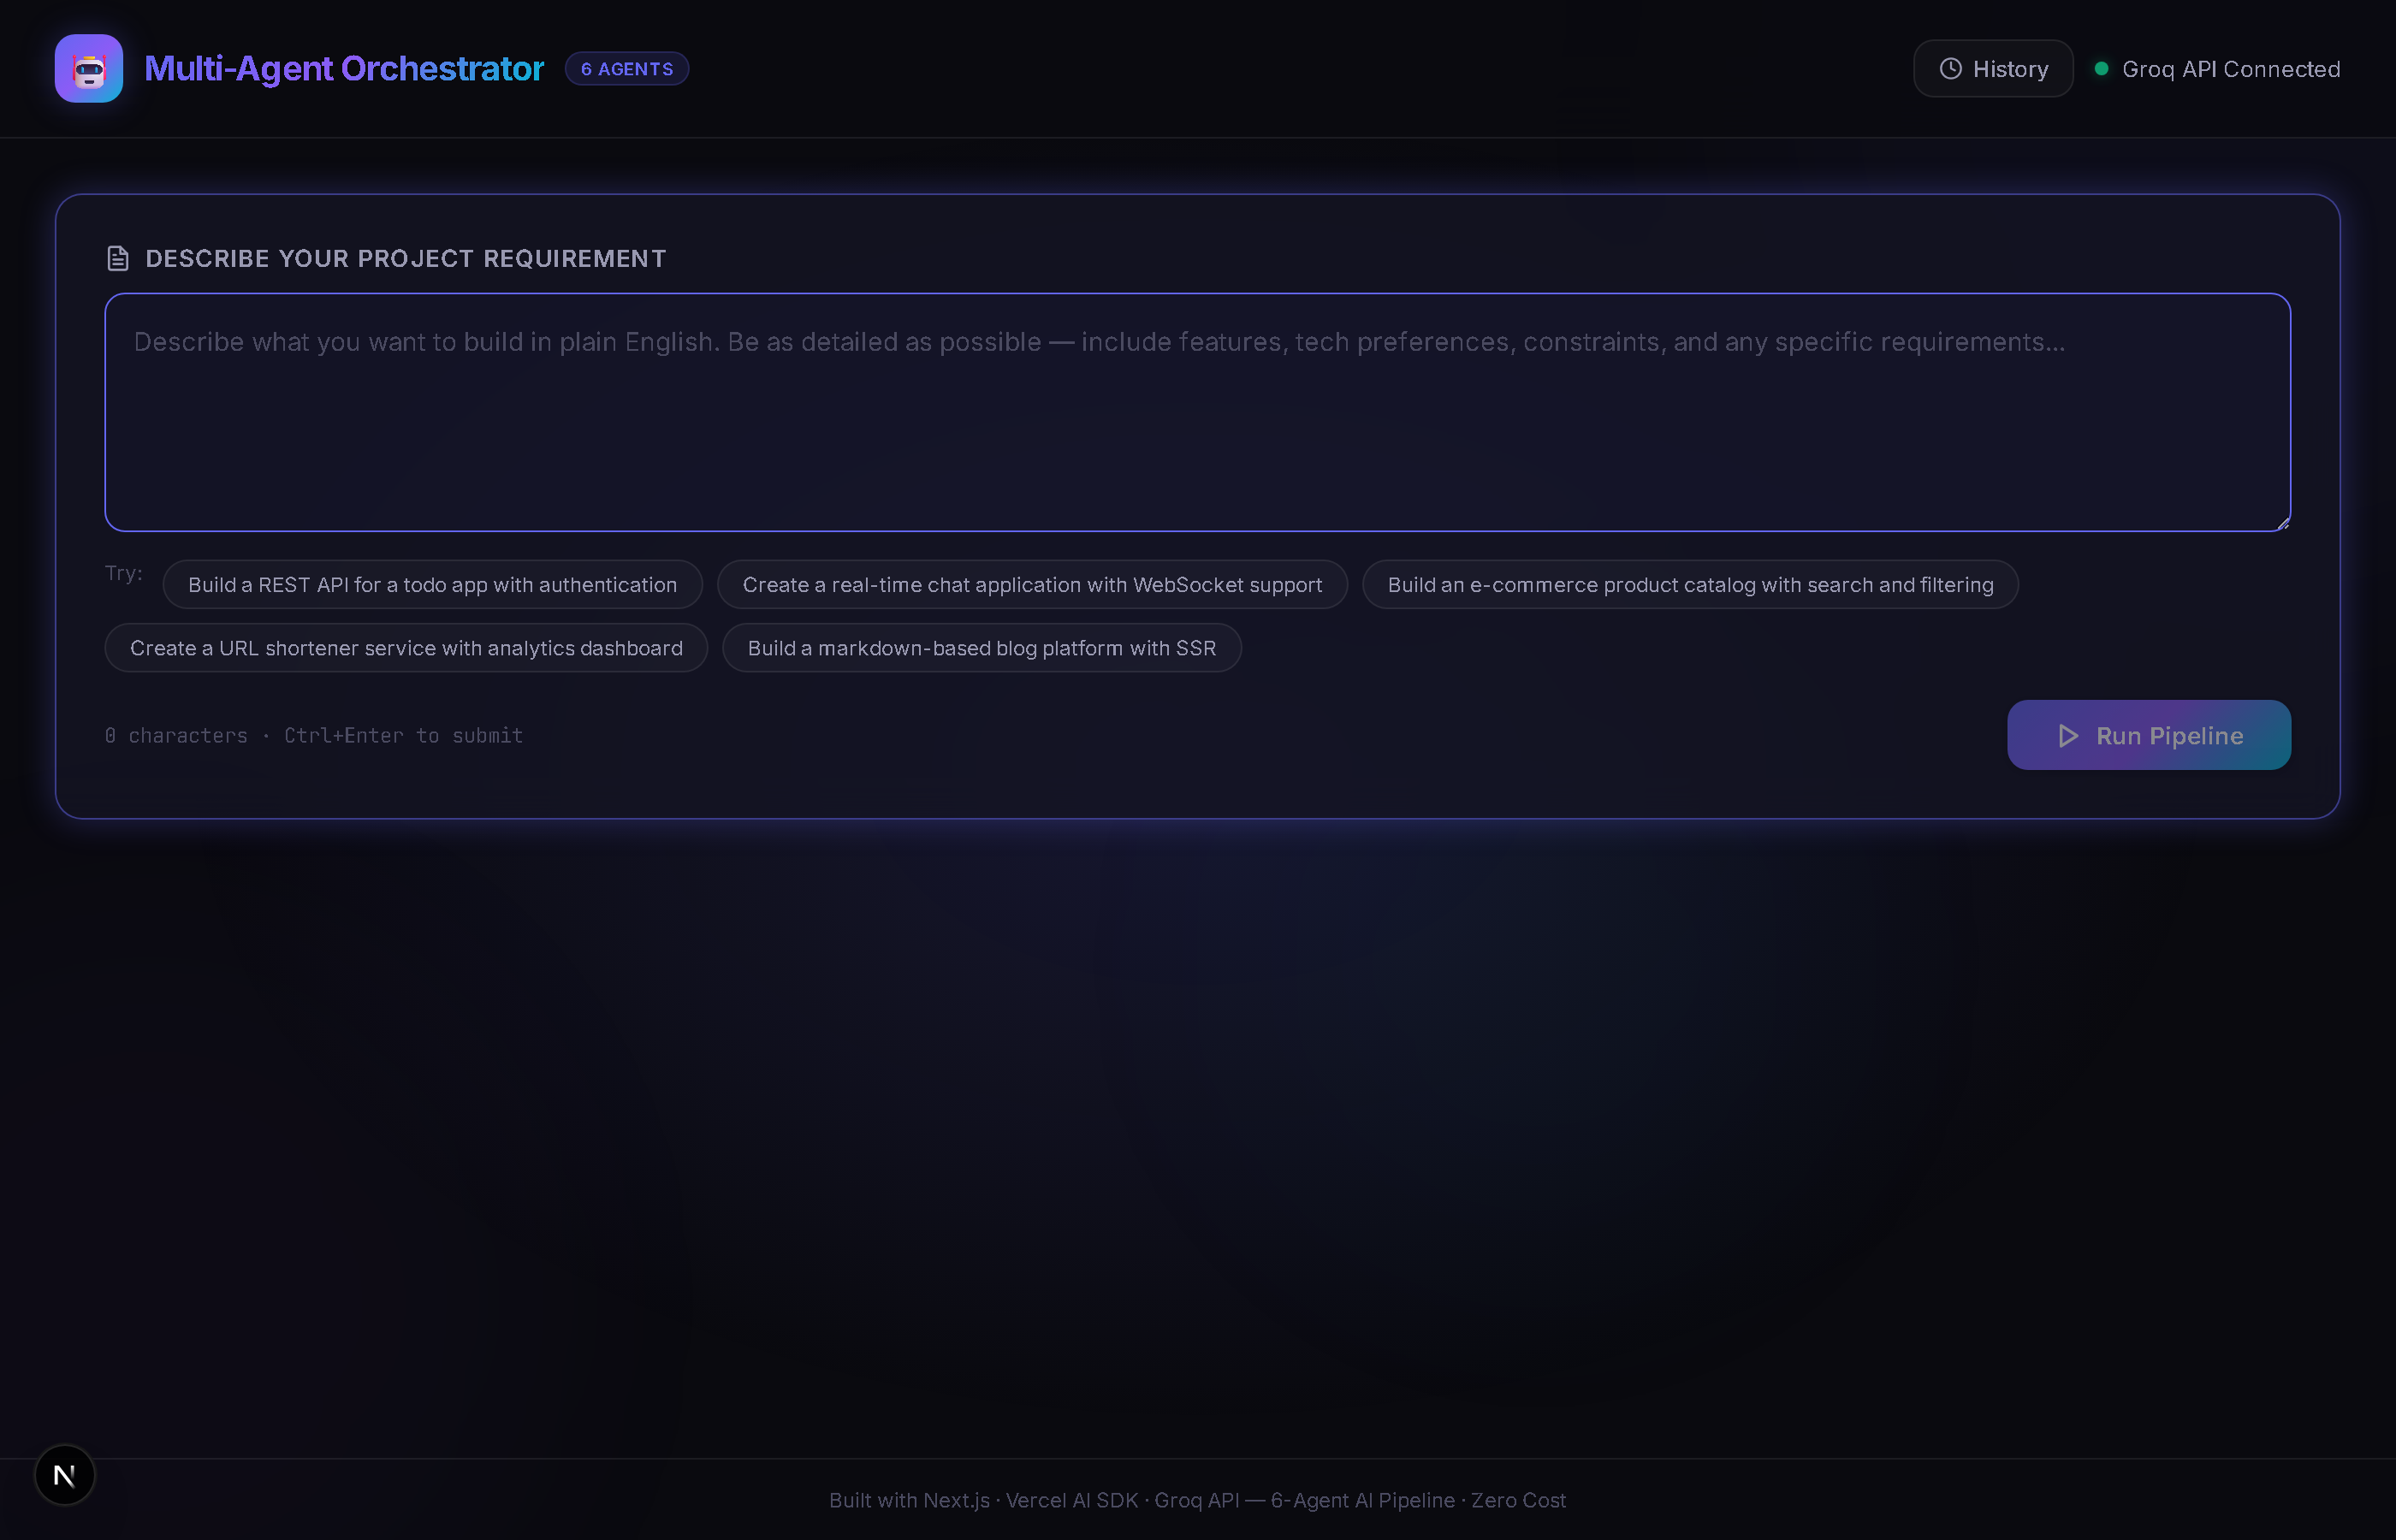
Task: Click the 6 AGENTS badge
Action: [627, 68]
